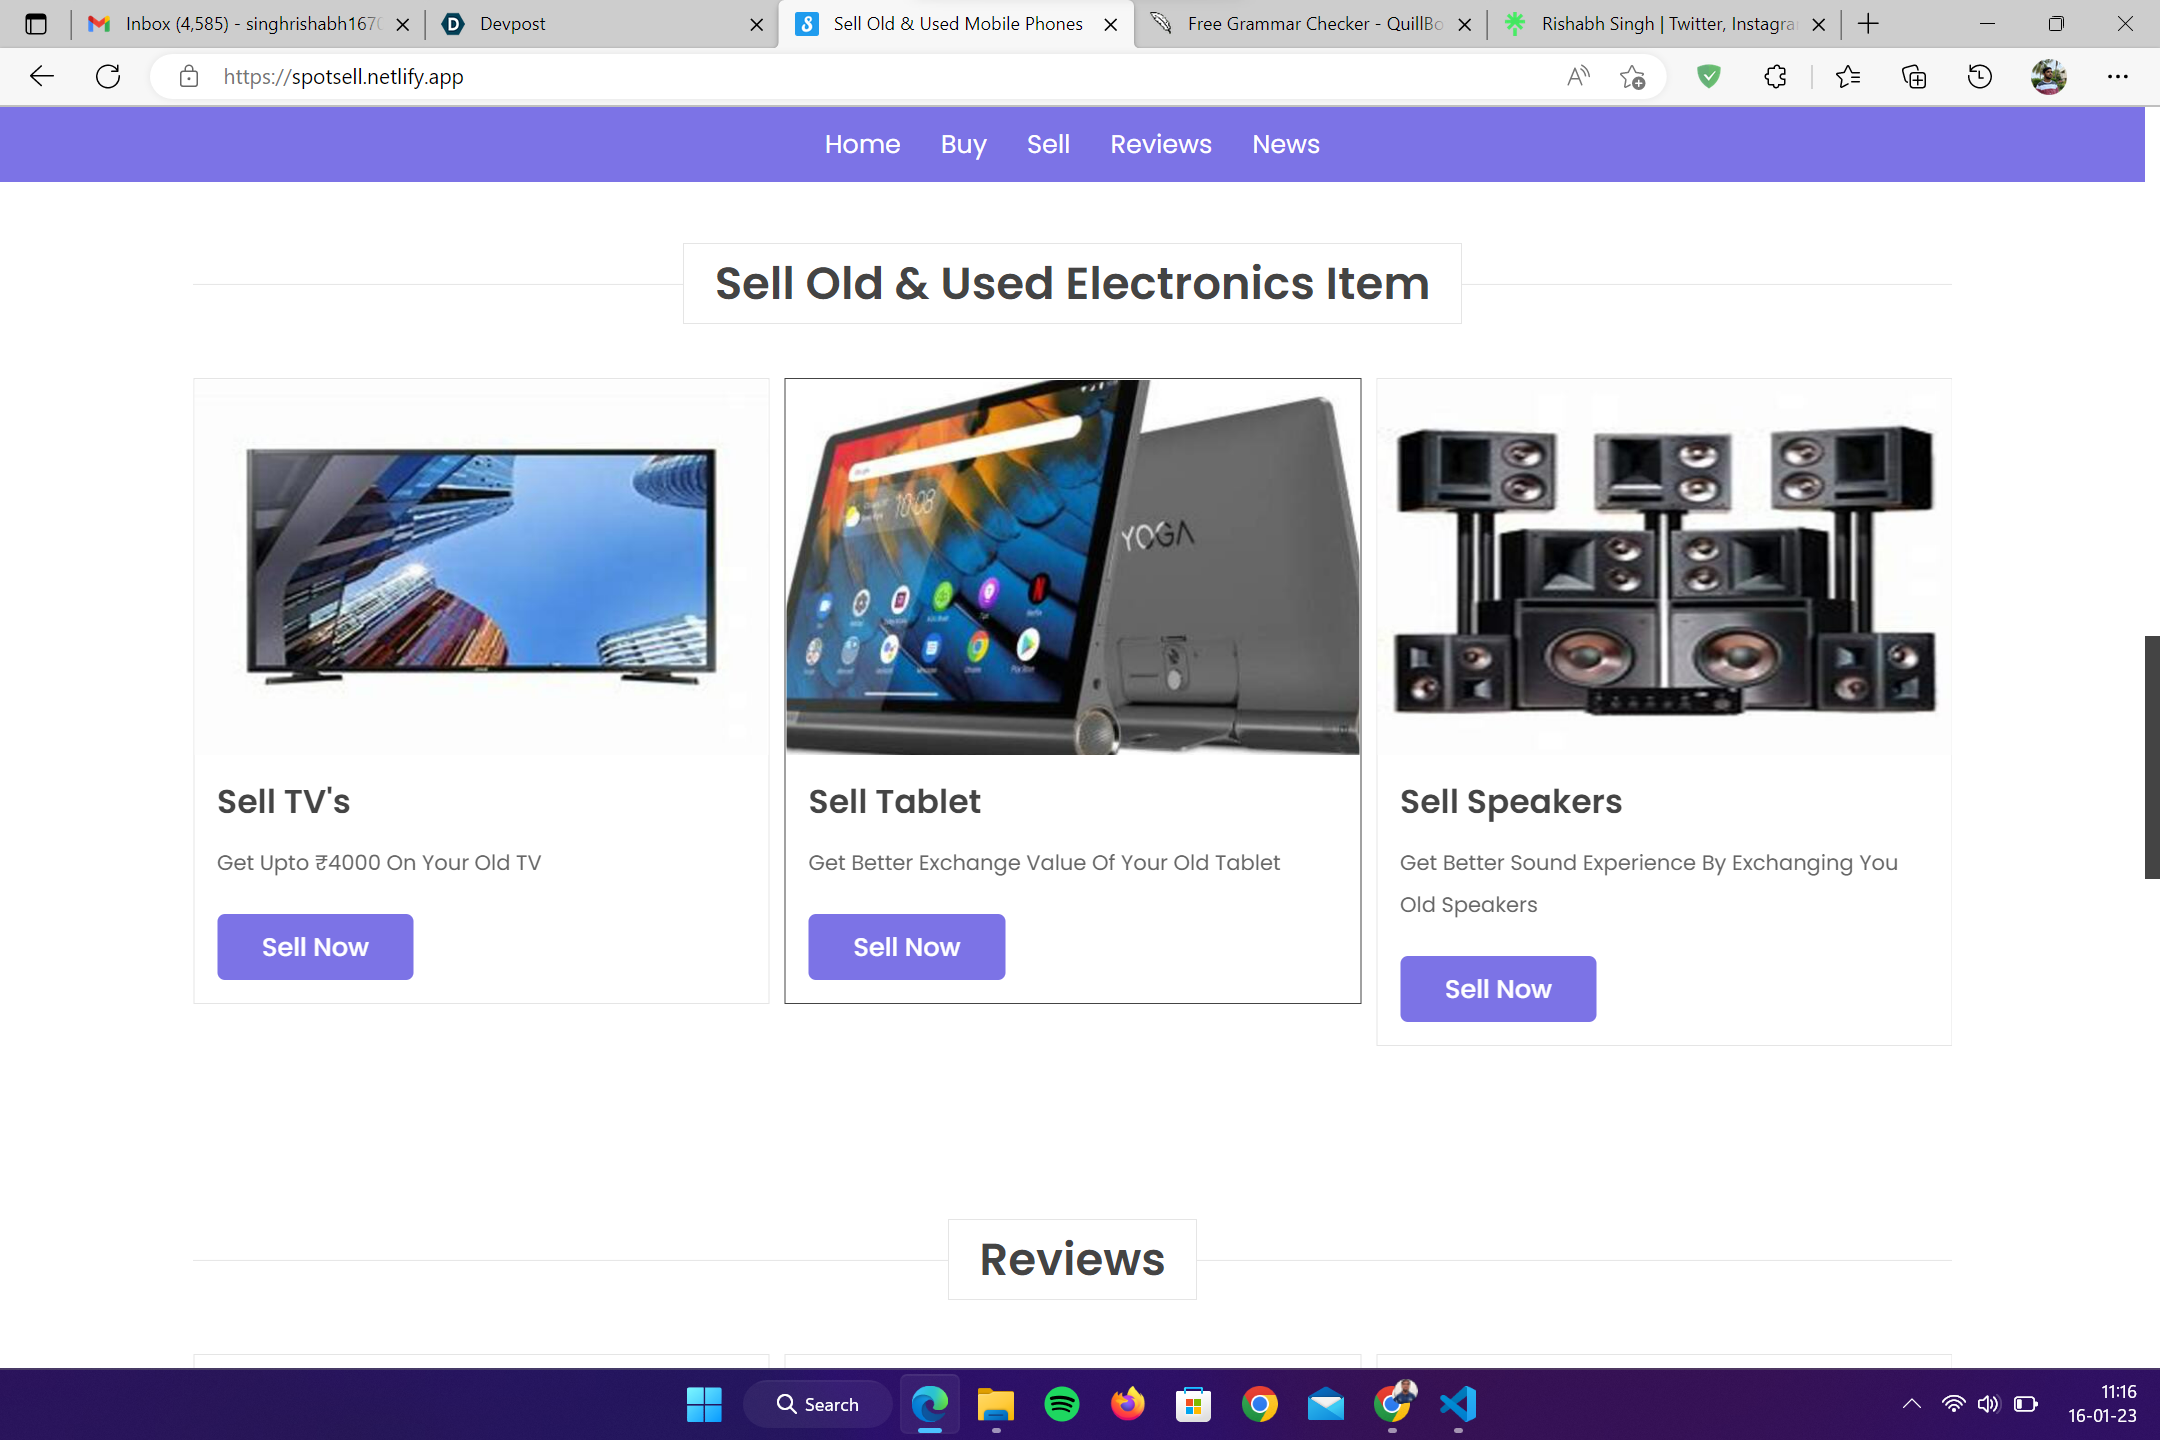
Task: Add page to favorites star icon
Action: [x=1633, y=77]
